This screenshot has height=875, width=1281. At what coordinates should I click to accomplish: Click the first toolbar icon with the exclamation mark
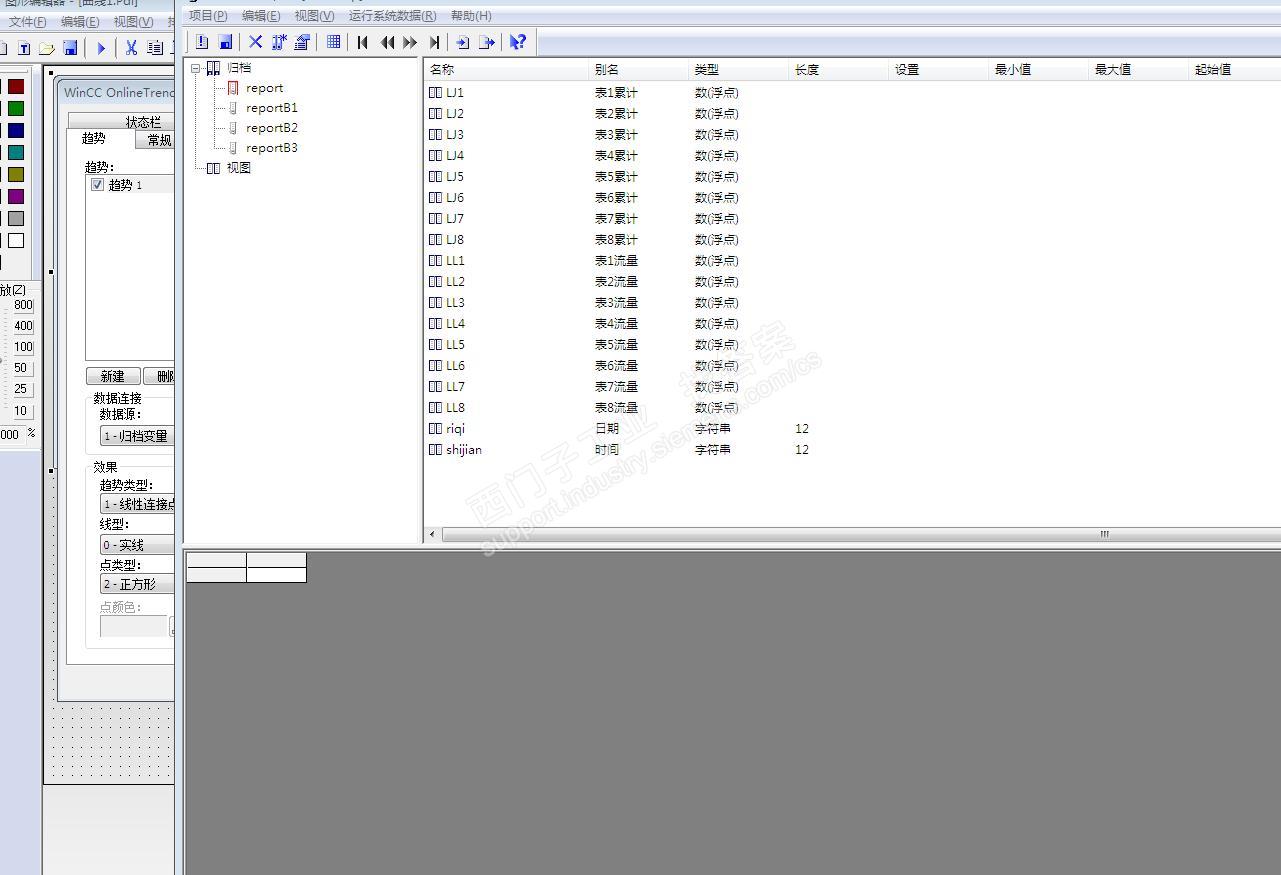coord(202,42)
